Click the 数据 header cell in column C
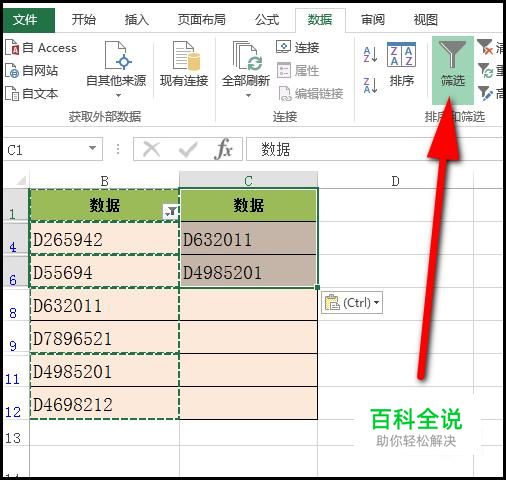This screenshot has height=480, width=506. tap(248, 205)
